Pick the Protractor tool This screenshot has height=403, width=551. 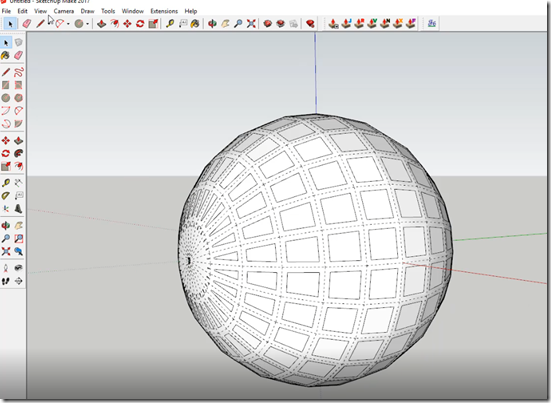[x=6, y=196]
